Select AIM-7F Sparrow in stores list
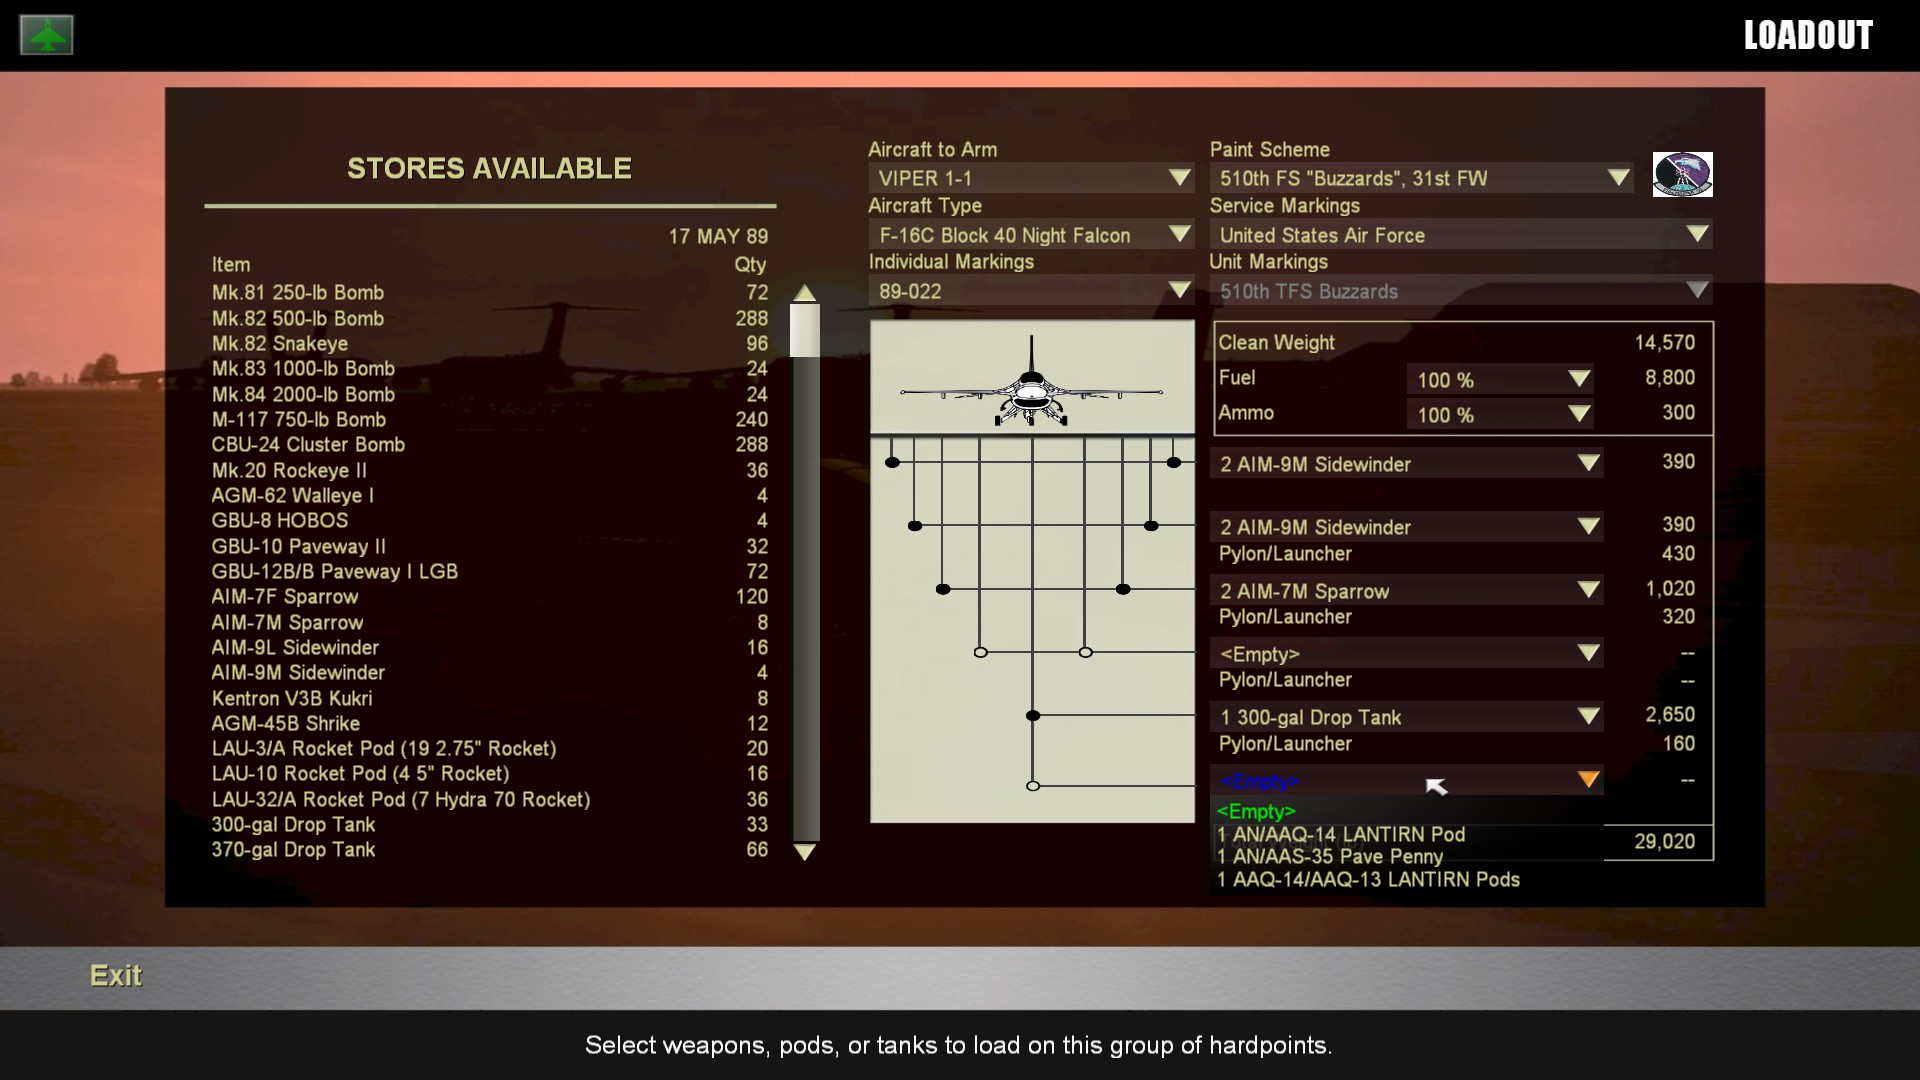This screenshot has height=1080, width=1920. (x=490, y=597)
